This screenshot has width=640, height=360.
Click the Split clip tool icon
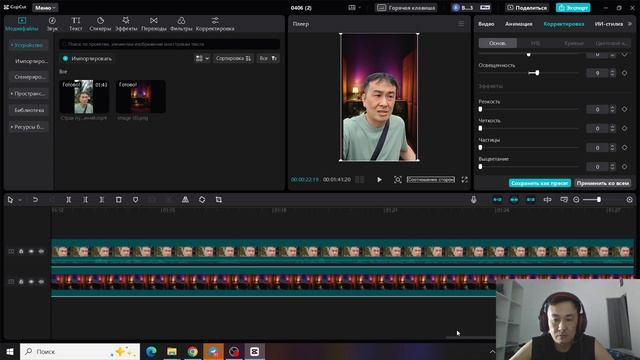(x=69, y=200)
